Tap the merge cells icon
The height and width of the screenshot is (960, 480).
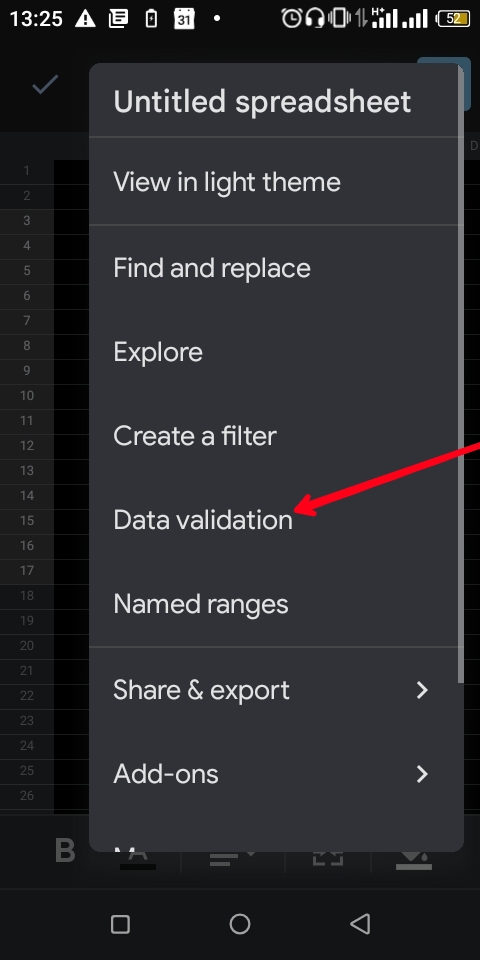click(x=328, y=858)
